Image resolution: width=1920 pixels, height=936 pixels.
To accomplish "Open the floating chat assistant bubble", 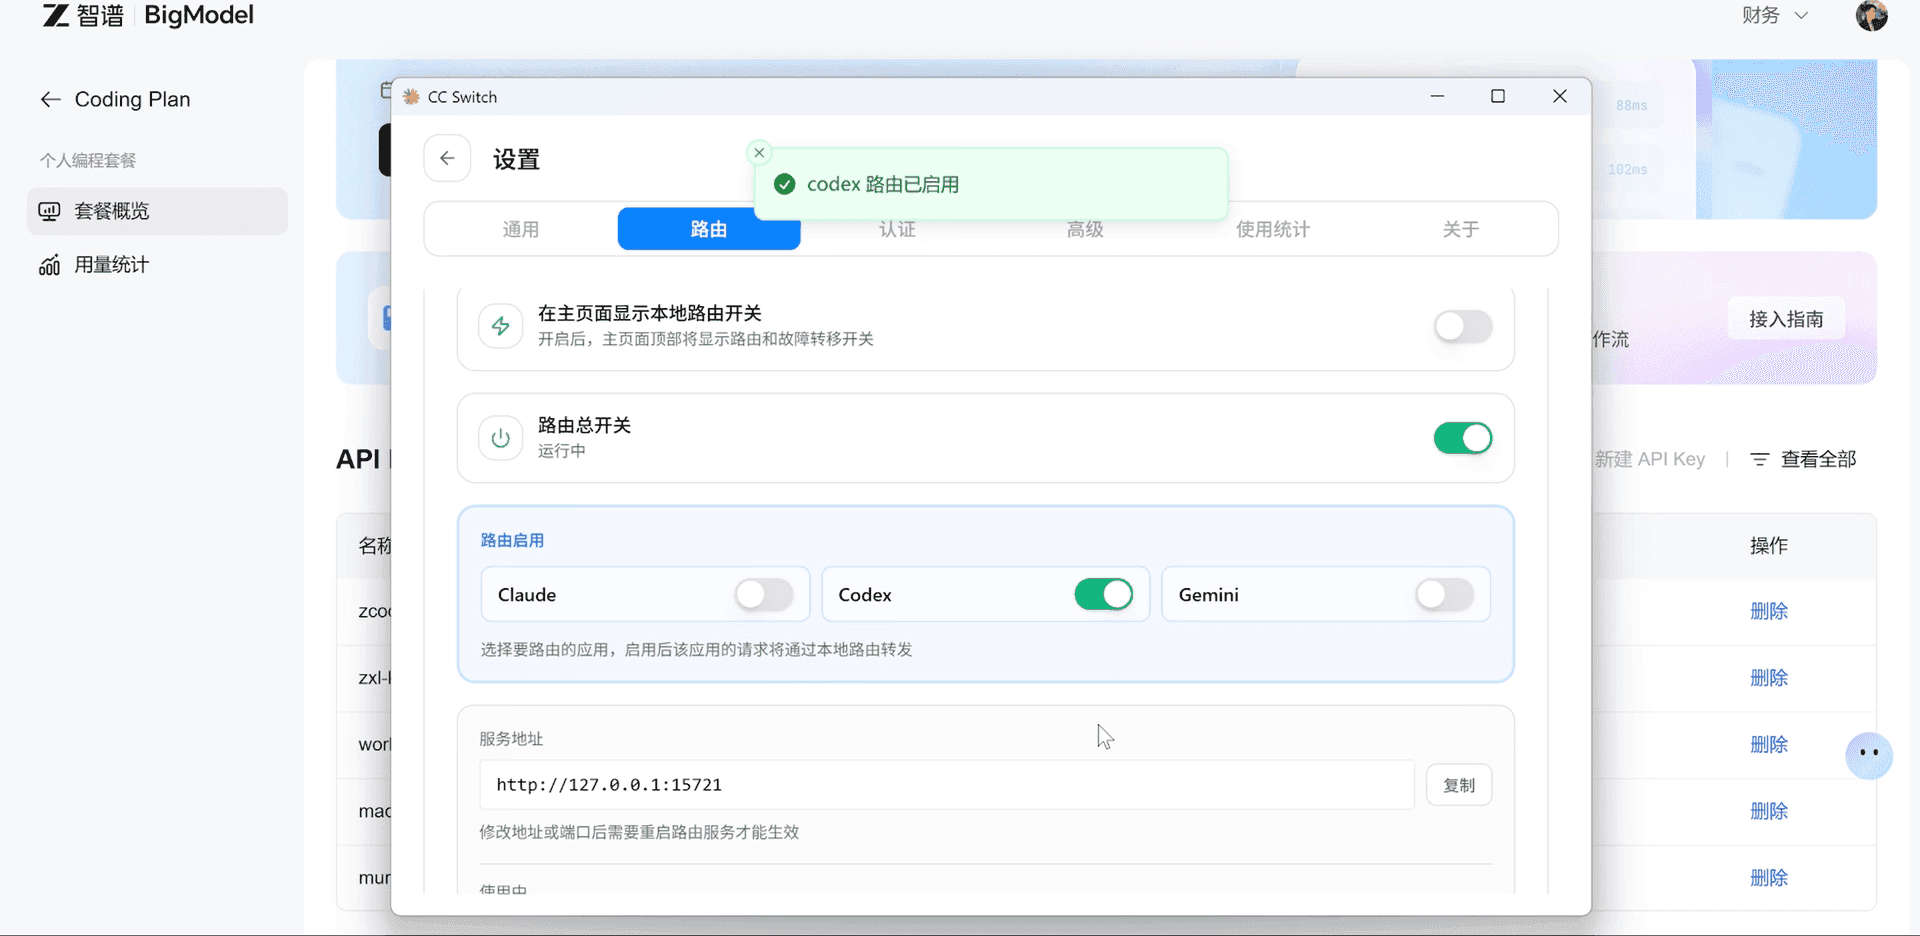I will [x=1869, y=754].
